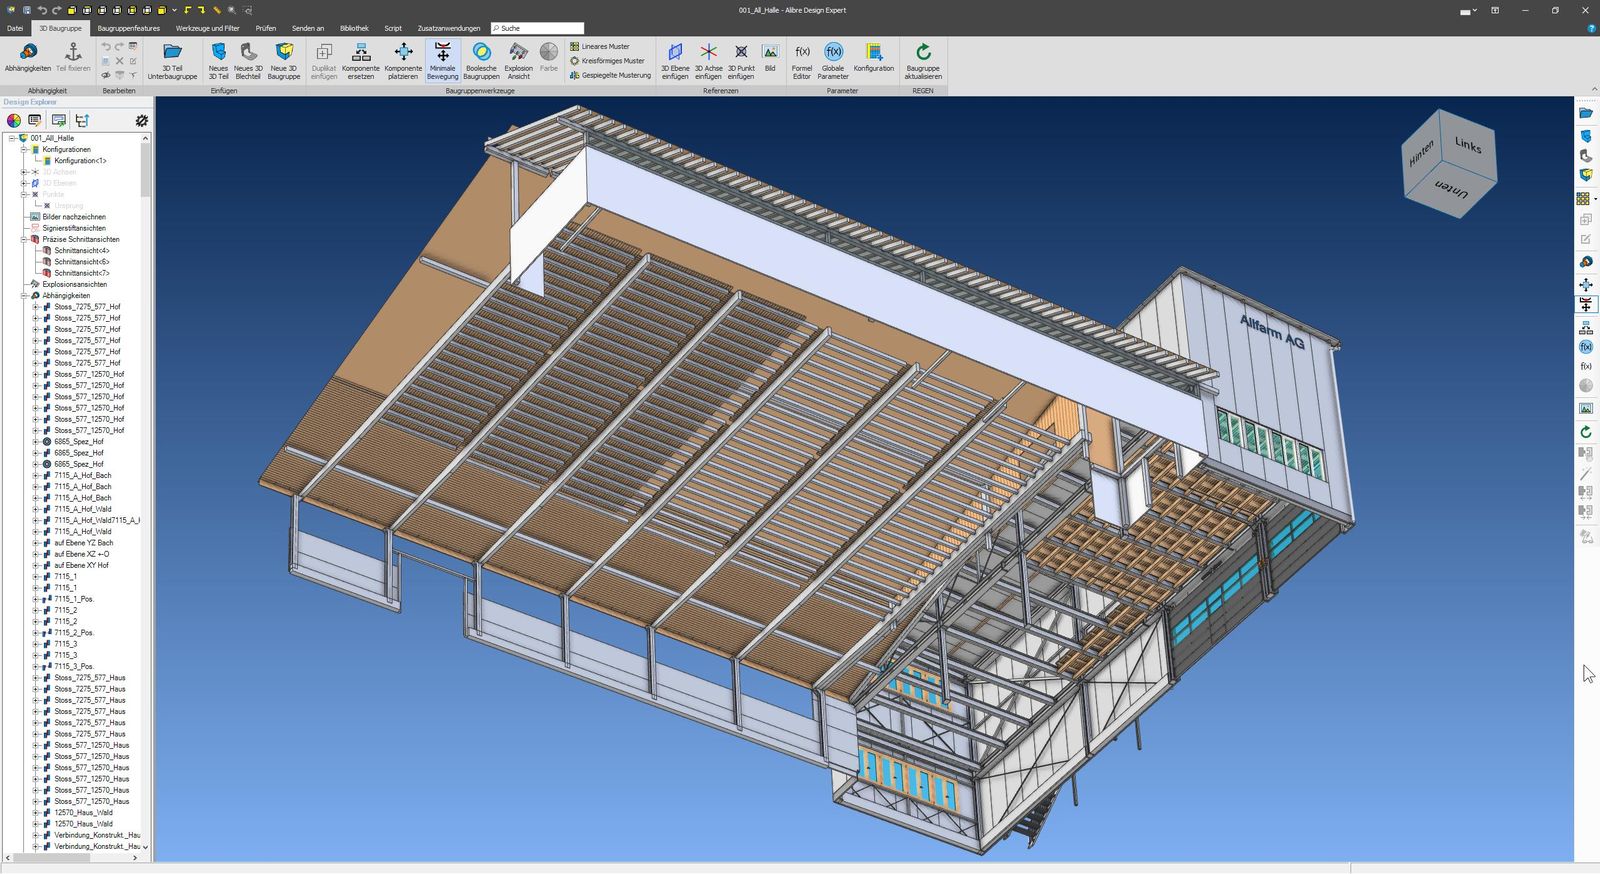Expand the 3D Achsen tree node

click(24, 172)
